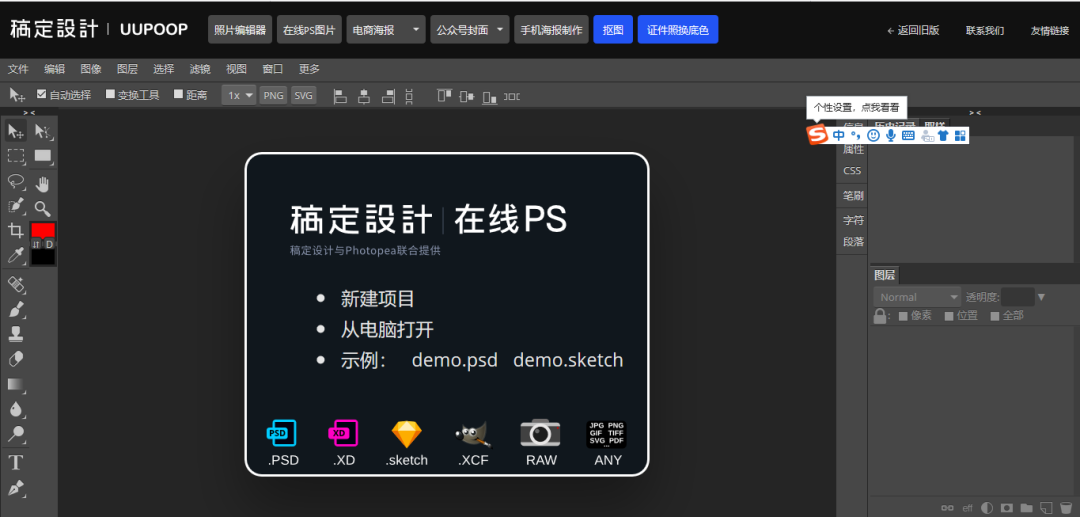
Task: Open the 透明度 opacity arrow dropdown
Action: click(x=1041, y=297)
